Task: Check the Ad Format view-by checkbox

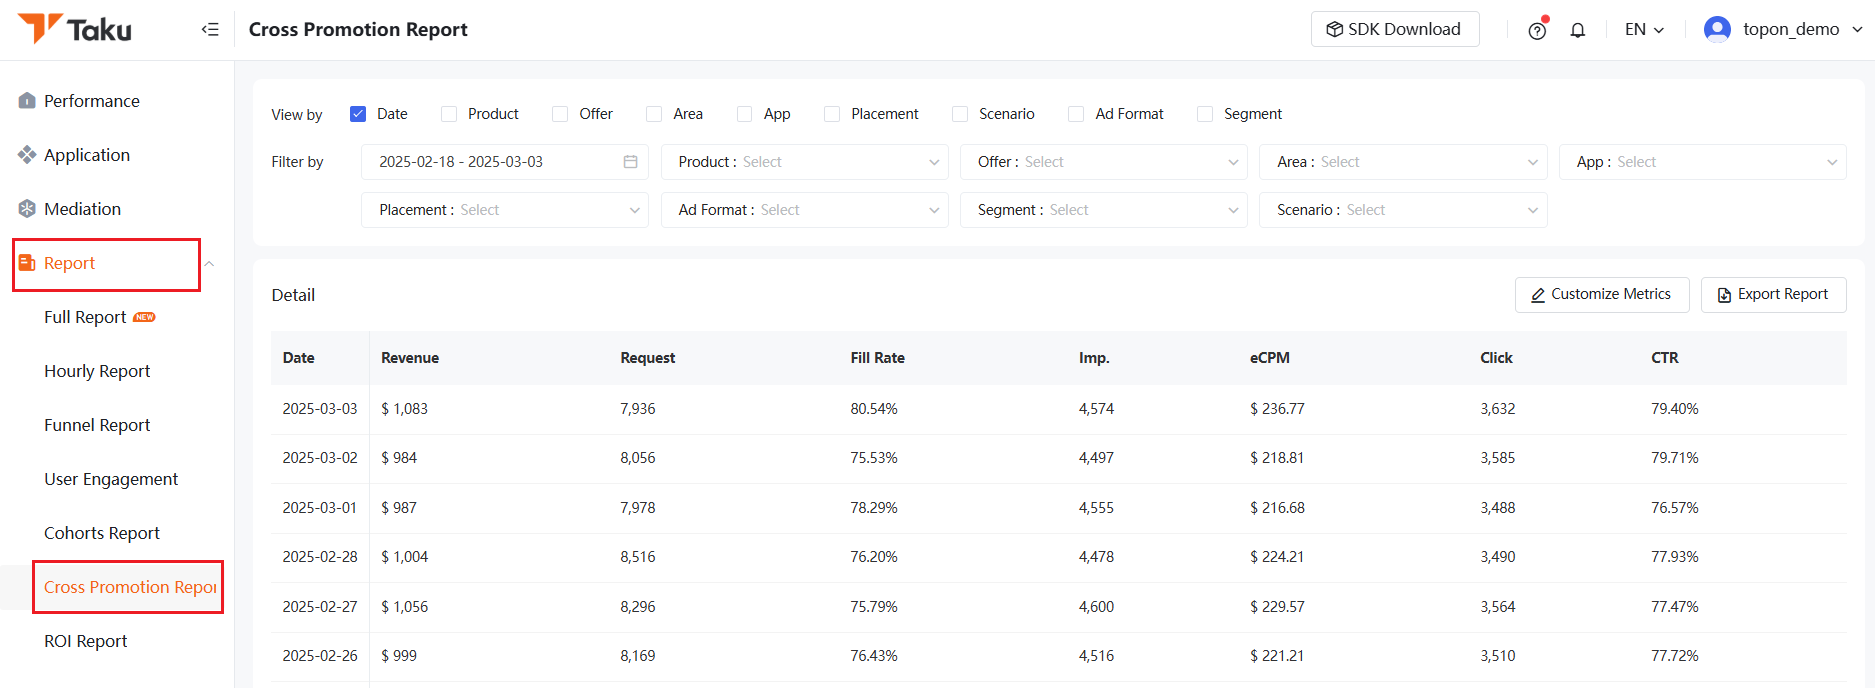Action: pyautogui.click(x=1076, y=114)
